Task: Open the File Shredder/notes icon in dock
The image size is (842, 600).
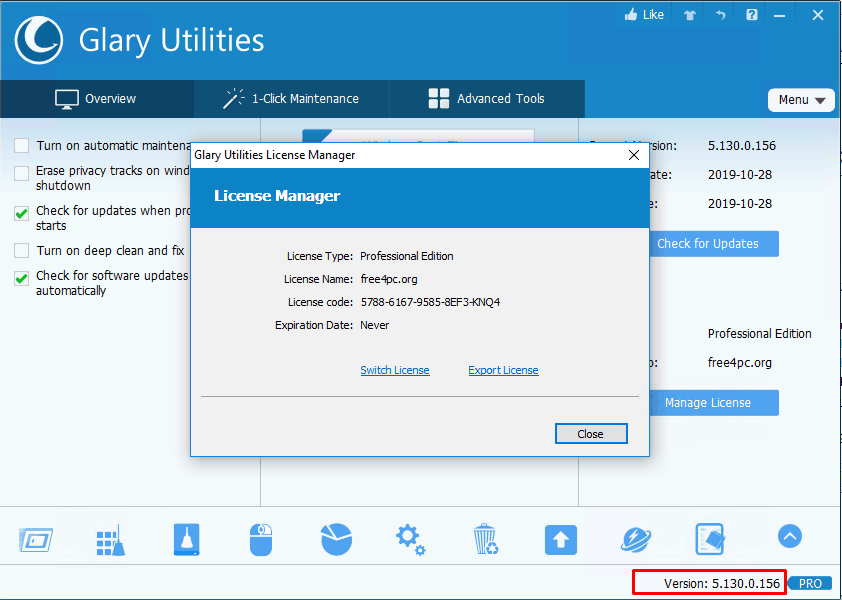Action: tap(710, 539)
